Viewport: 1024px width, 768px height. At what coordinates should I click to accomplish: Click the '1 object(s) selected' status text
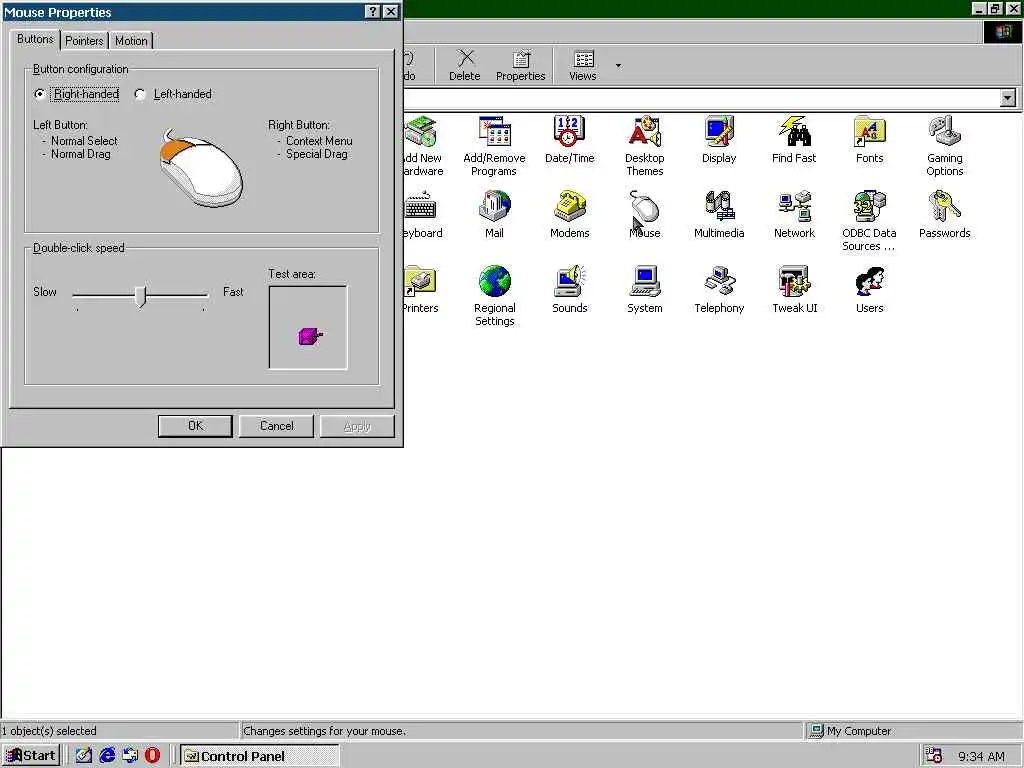click(x=49, y=731)
